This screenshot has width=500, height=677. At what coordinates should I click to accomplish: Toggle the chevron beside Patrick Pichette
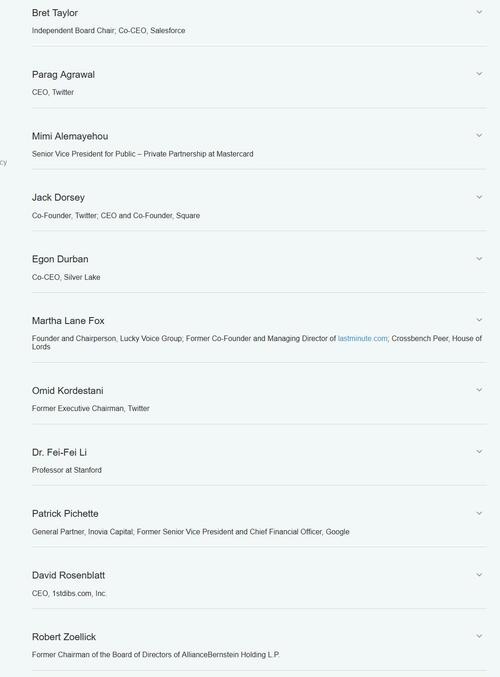coord(479,513)
